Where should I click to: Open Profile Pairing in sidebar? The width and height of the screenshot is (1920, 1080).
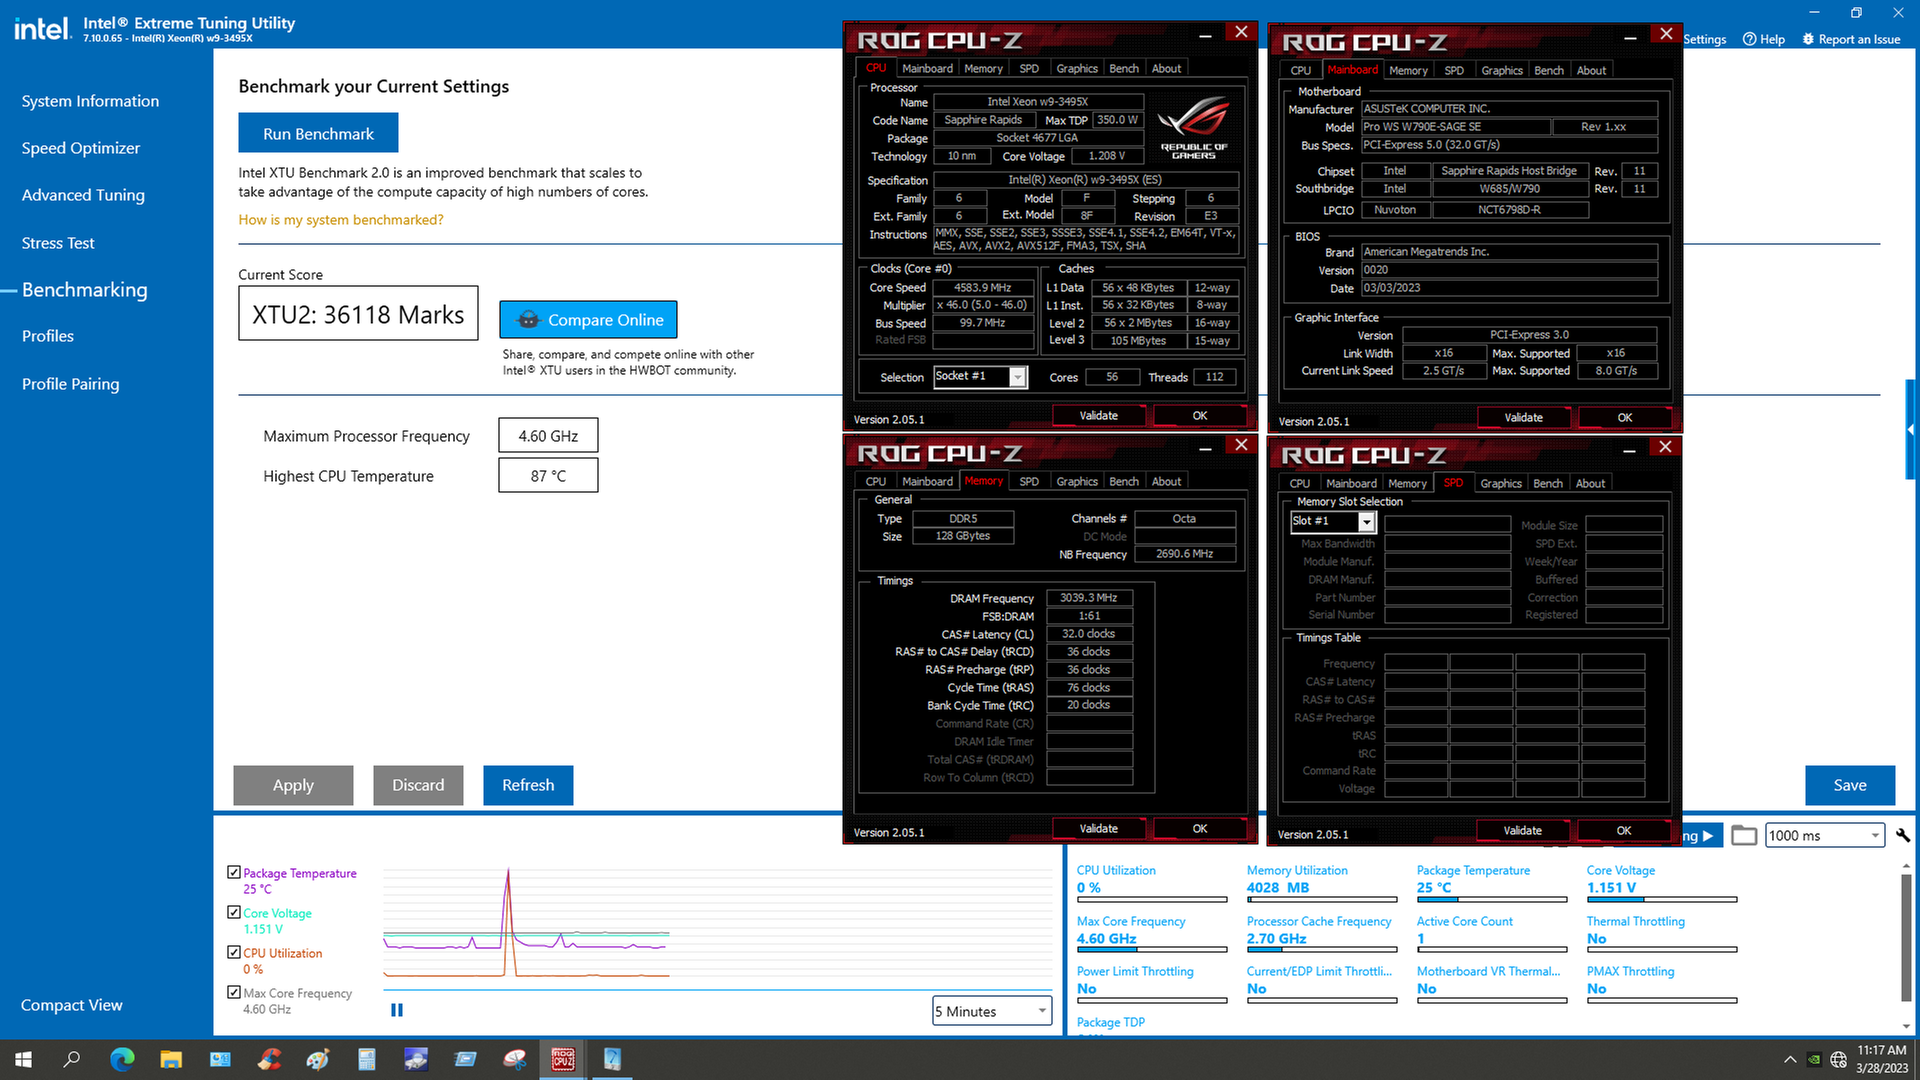click(70, 384)
